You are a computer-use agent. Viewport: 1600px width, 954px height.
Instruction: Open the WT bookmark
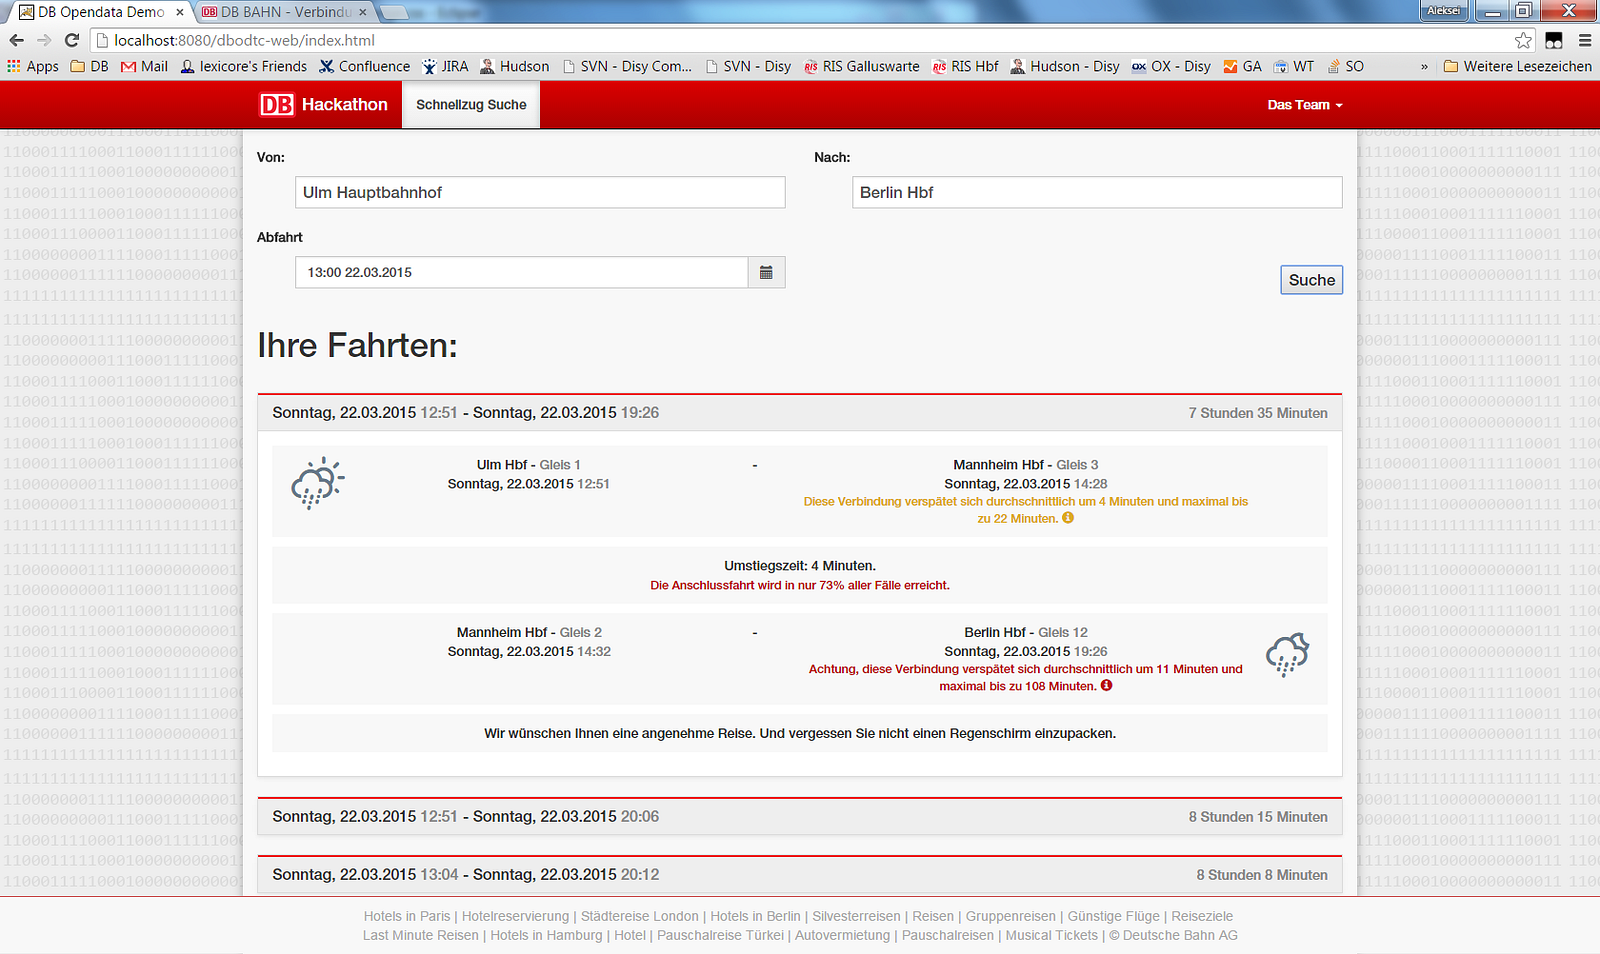point(1293,66)
